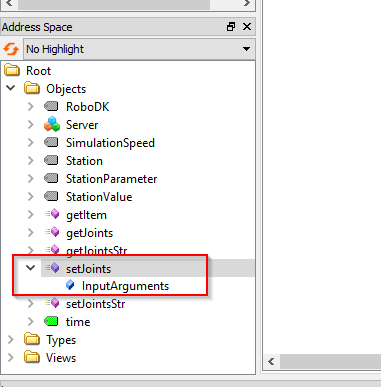
Task: Click the Views folder icon
Action: pyautogui.click(x=32, y=357)
